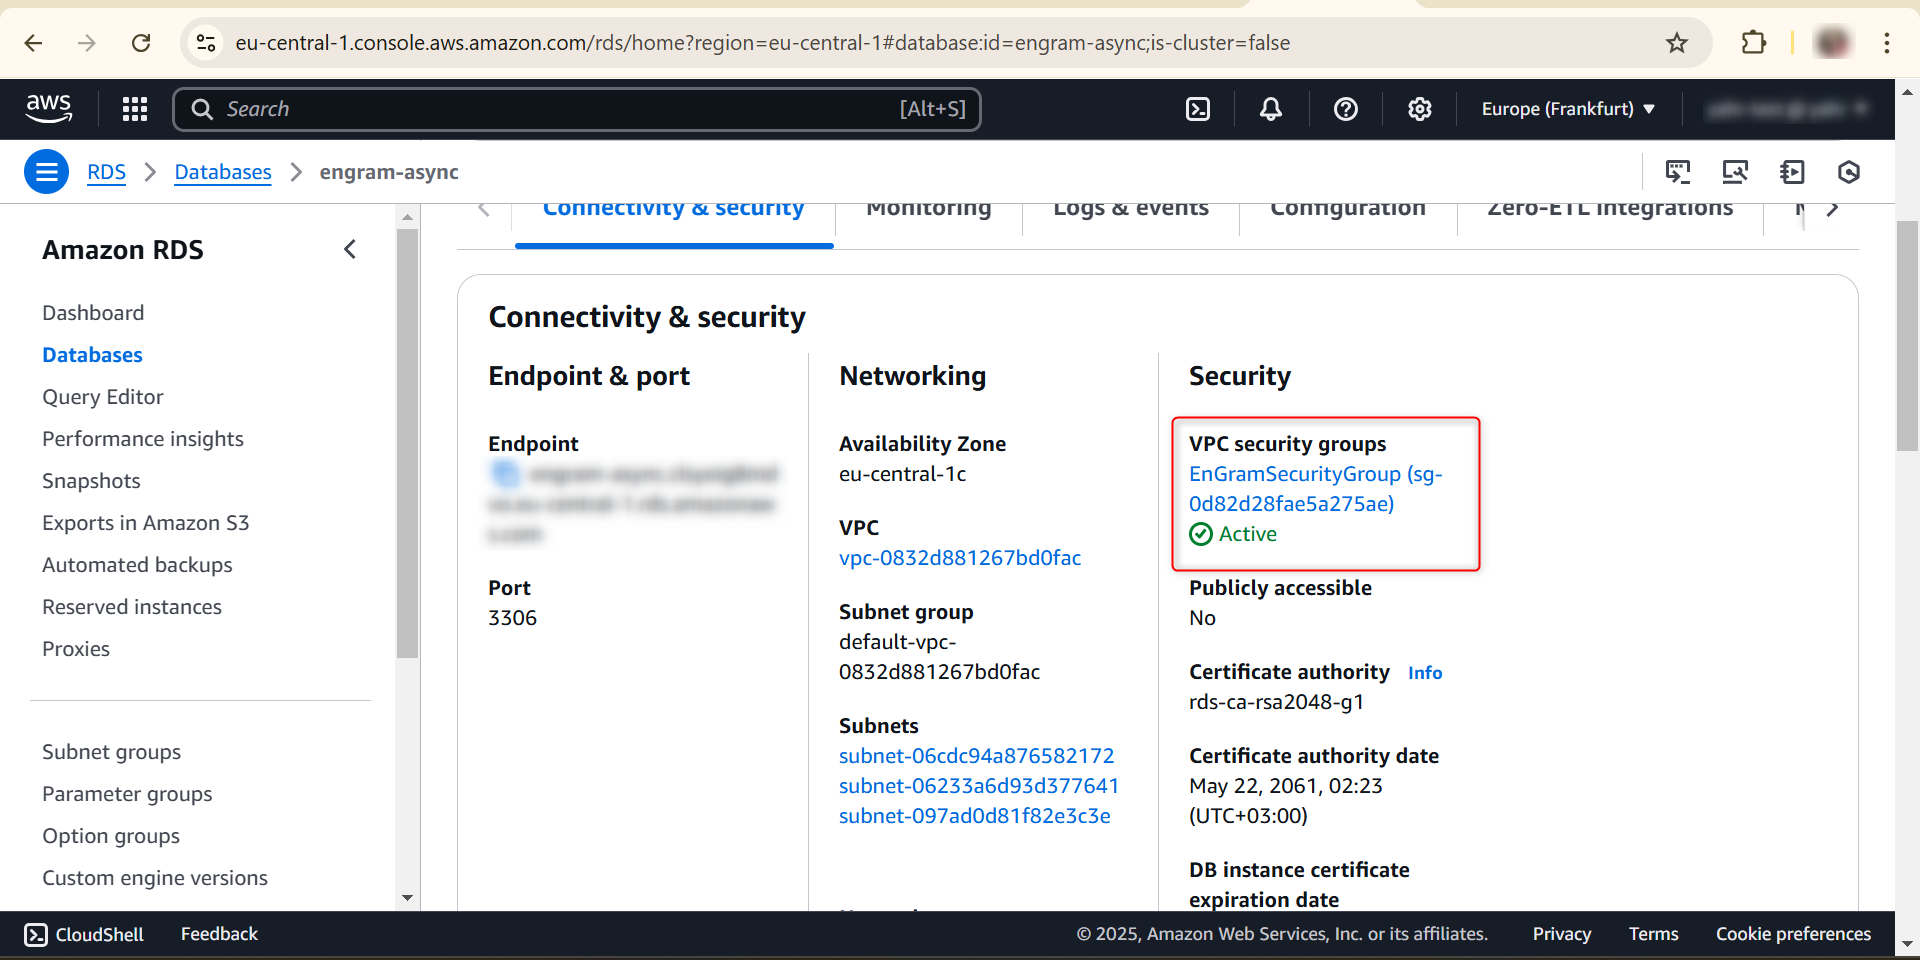Go to Snapshots in the sidebar
This screenshot has height=960, width=1920.
click(91, 481)
